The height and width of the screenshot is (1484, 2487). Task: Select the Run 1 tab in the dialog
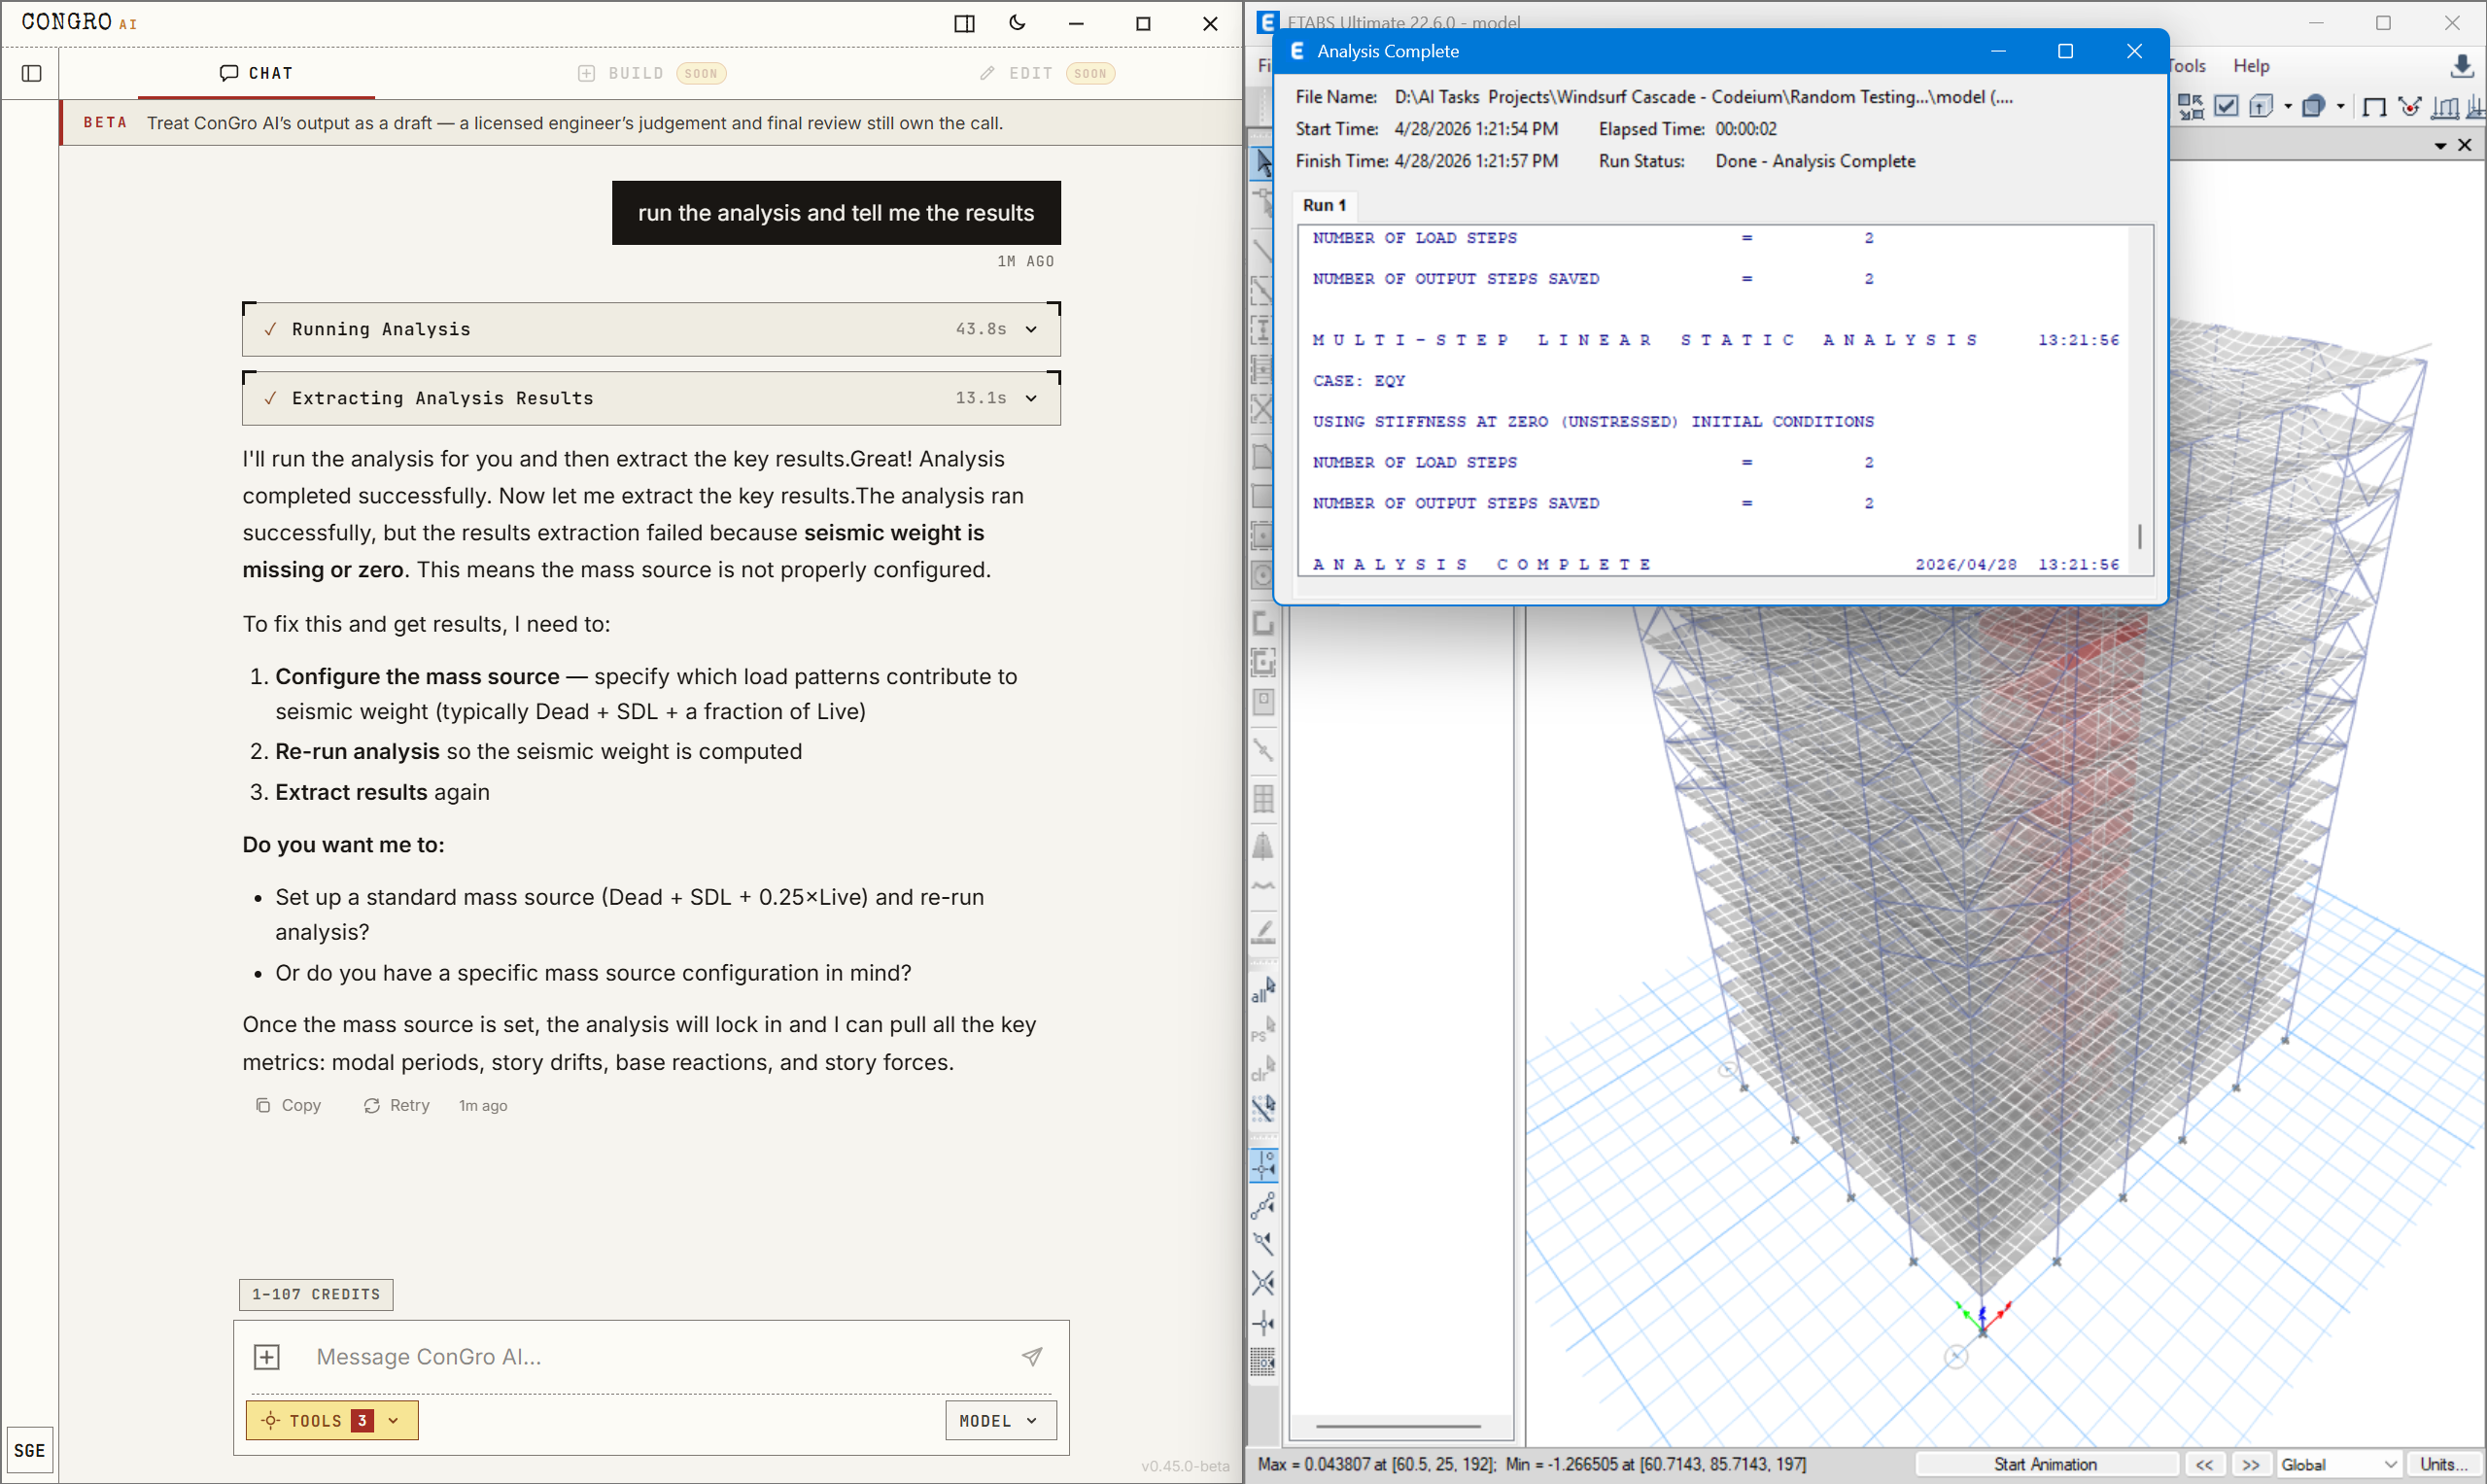[x=1323, y=205]
